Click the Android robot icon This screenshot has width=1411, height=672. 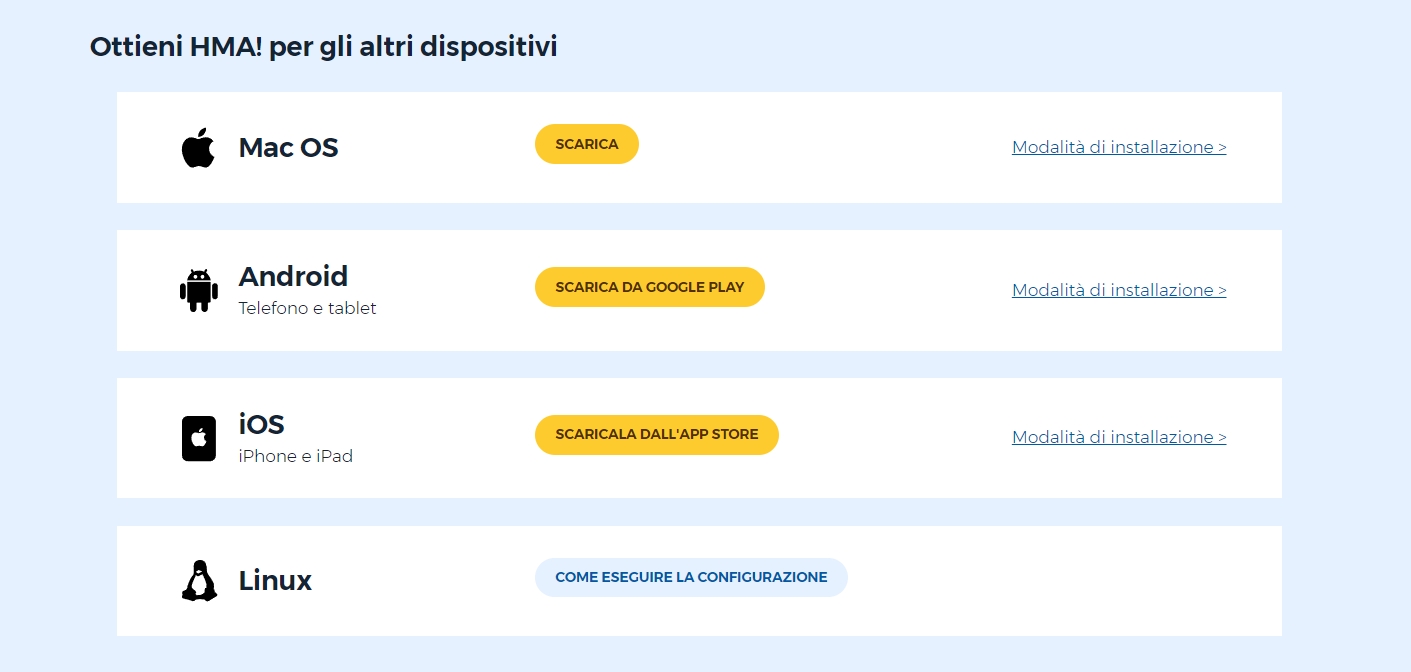pyautogui.click(x=198, y=290)
